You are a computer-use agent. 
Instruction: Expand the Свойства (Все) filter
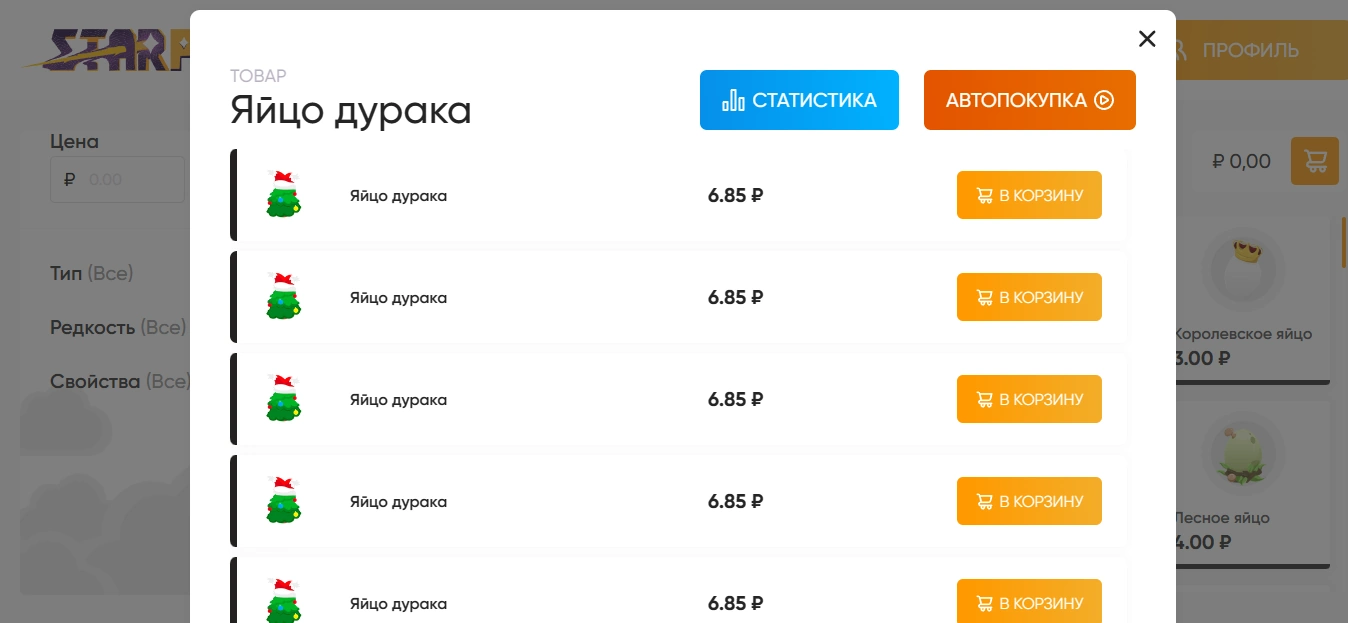tap(120, 381)
